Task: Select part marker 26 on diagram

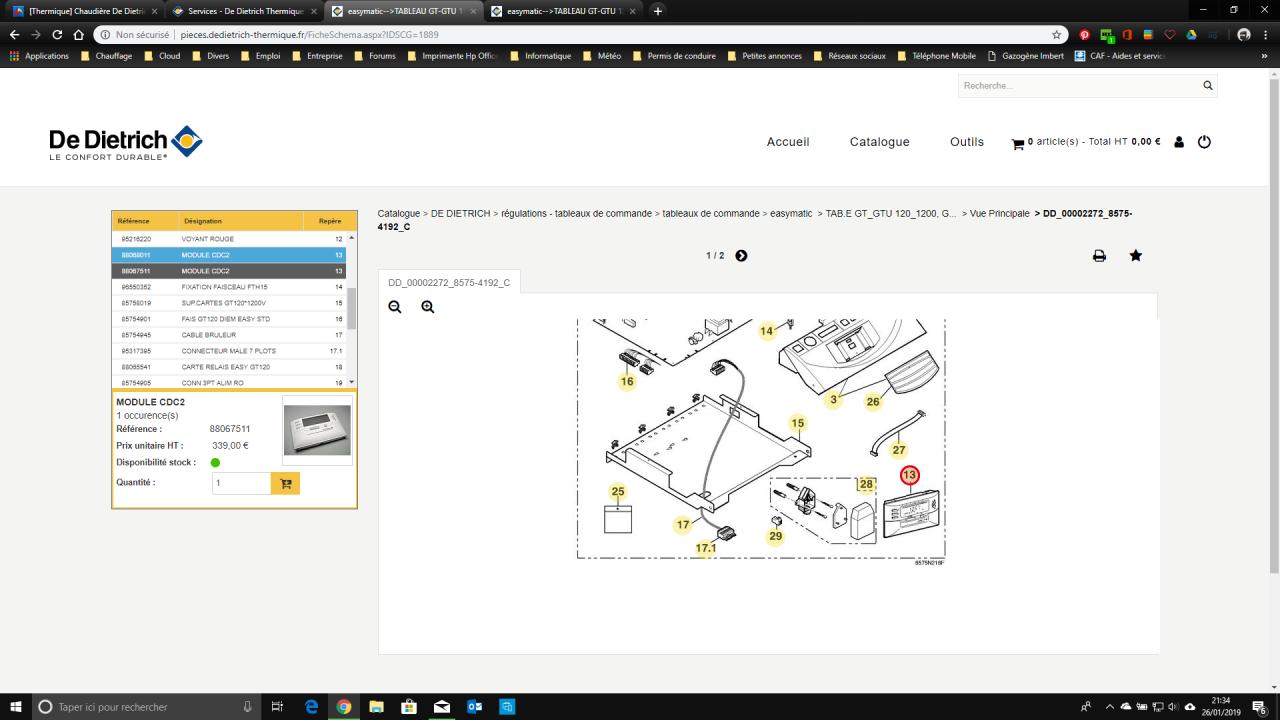Action: click(873, 402)
